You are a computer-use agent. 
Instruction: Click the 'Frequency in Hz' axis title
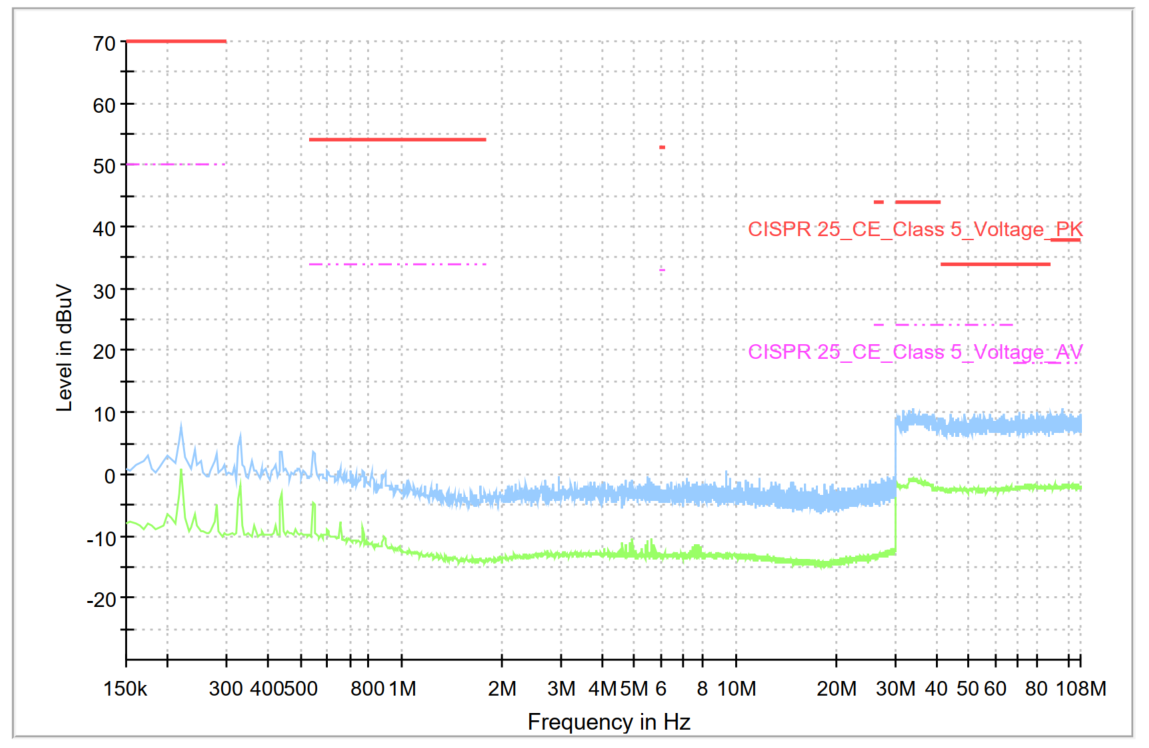pyautogui.click(x=608, y=721)
